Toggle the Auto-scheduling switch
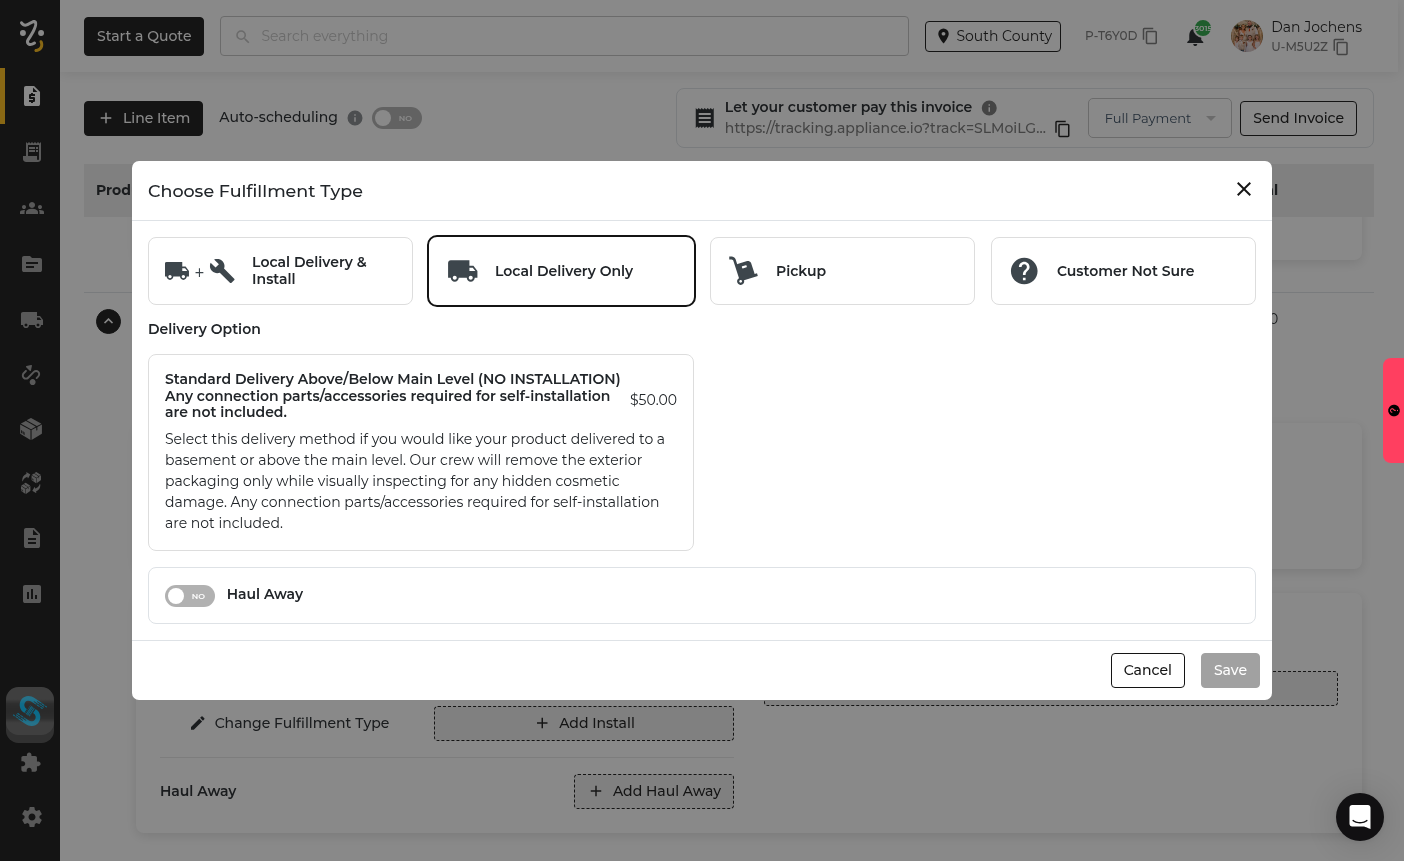This screenshot has width=1404, height=861. point(396,118)
